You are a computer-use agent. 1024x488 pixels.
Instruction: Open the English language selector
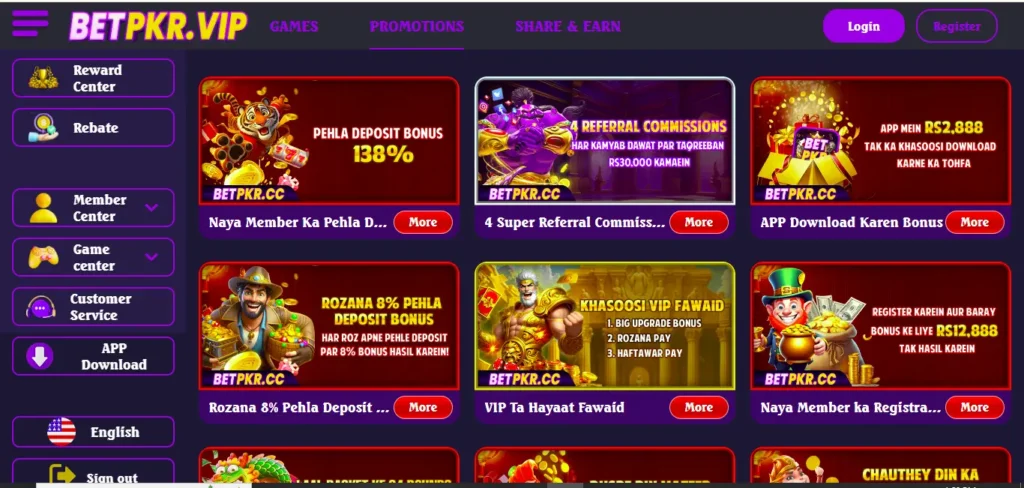click(x=93, y=432)
